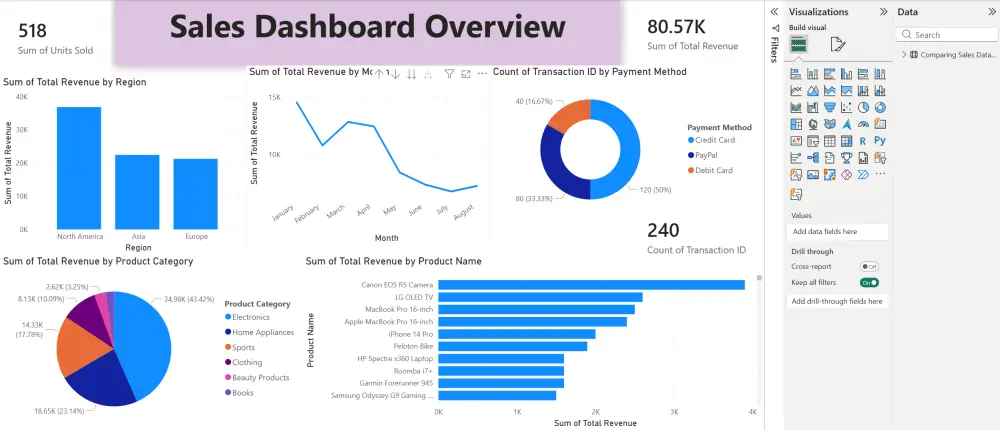The height and width of the screenshot is (430, 1000).
Task: Select the Waterfall chart visual icon
Action: point(812,107)
